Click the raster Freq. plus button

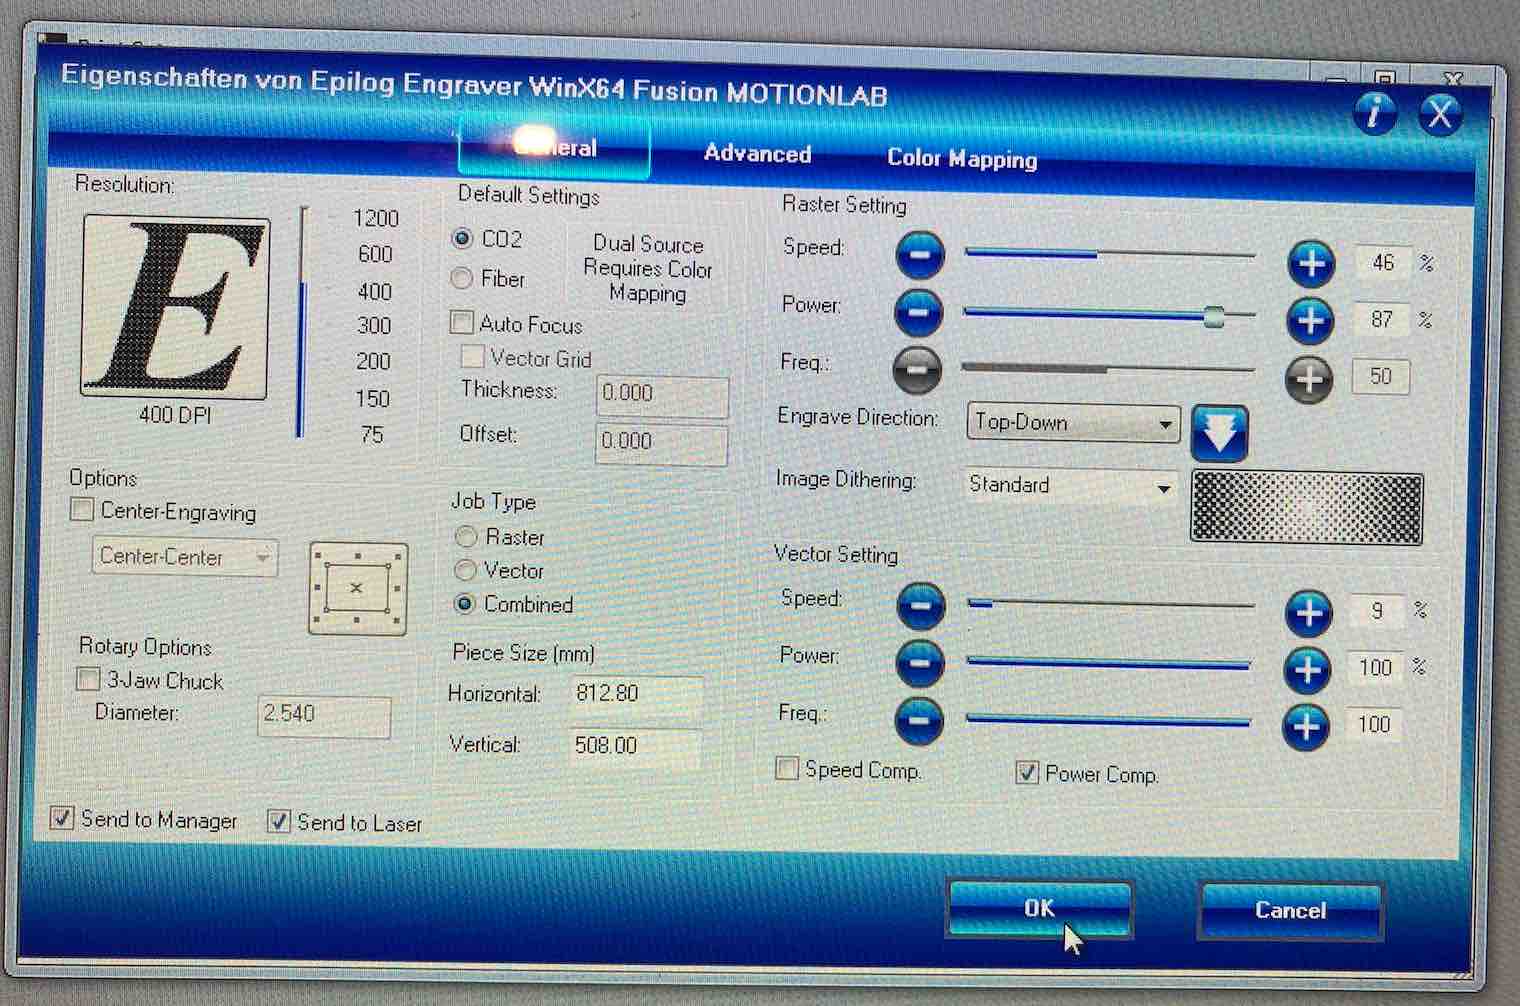[x=1309, y=379]
